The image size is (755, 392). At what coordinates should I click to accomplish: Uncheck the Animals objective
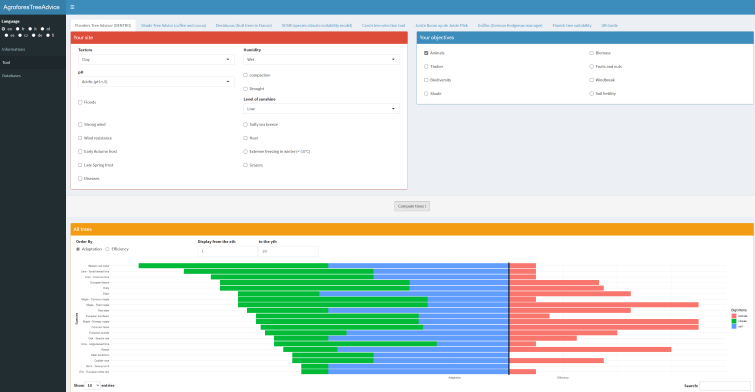(x=426, y=53)
